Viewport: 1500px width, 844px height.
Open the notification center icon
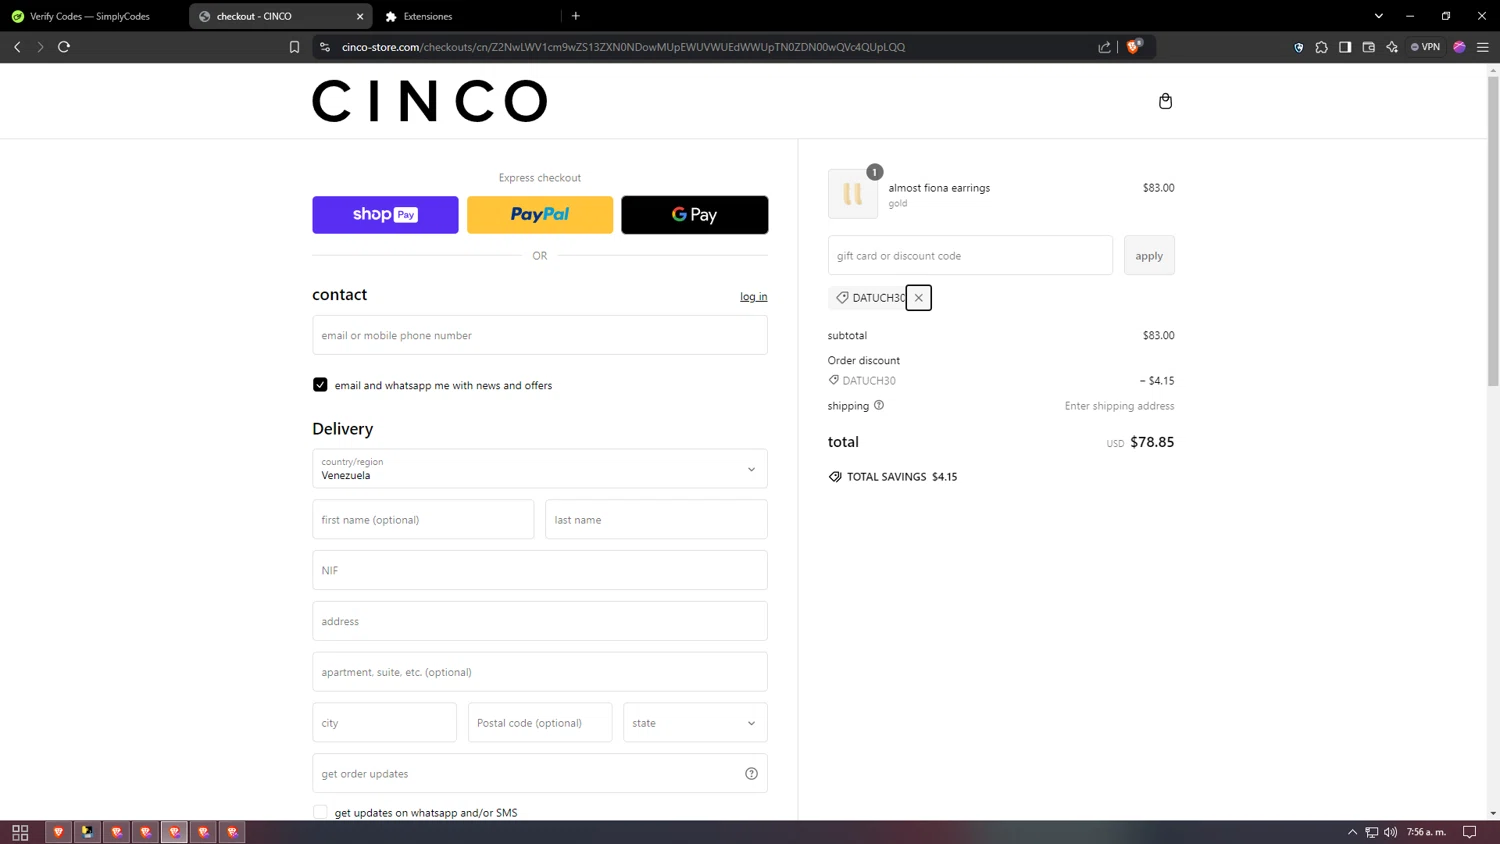pyautogui.click(x=1469, y=832)
